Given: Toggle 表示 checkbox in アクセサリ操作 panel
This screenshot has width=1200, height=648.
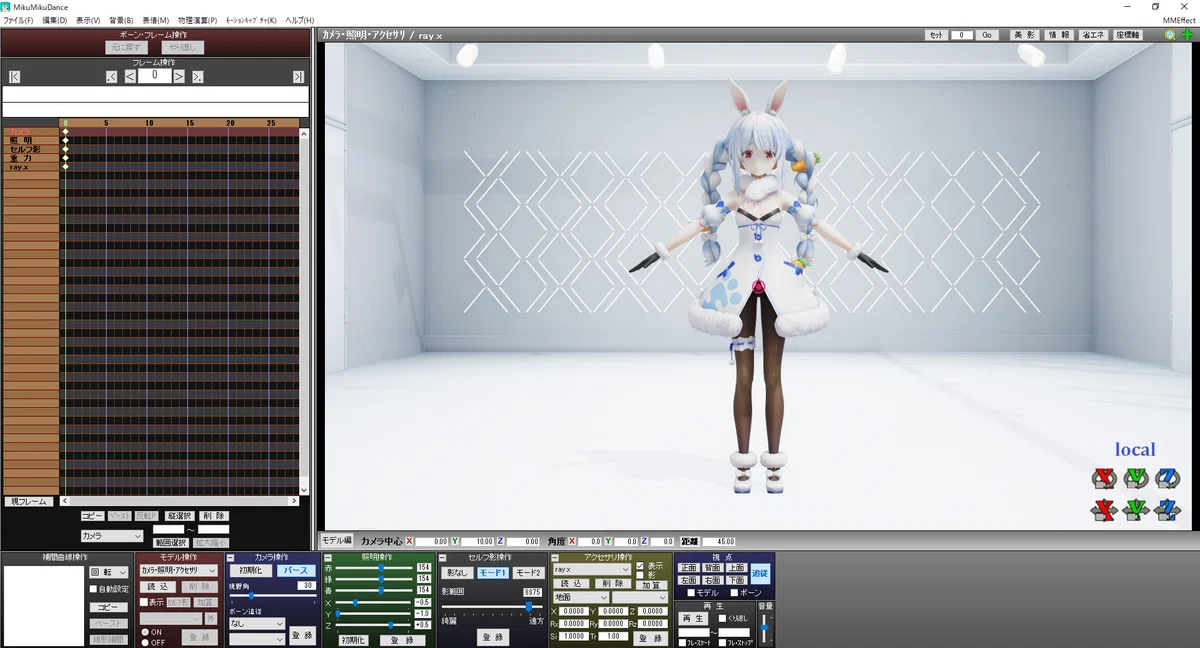Looking at the screenshot, I should (x=640, y=565).
